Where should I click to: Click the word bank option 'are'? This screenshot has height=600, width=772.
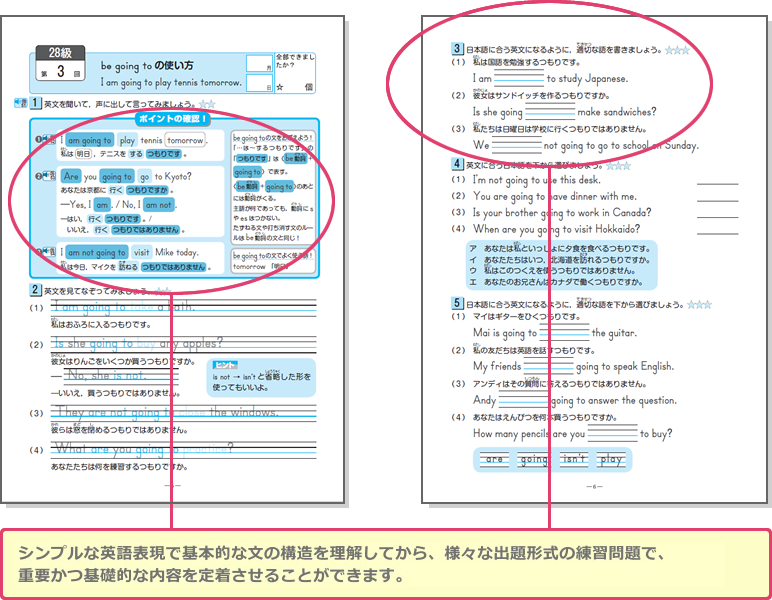click(x=494, y=459)
